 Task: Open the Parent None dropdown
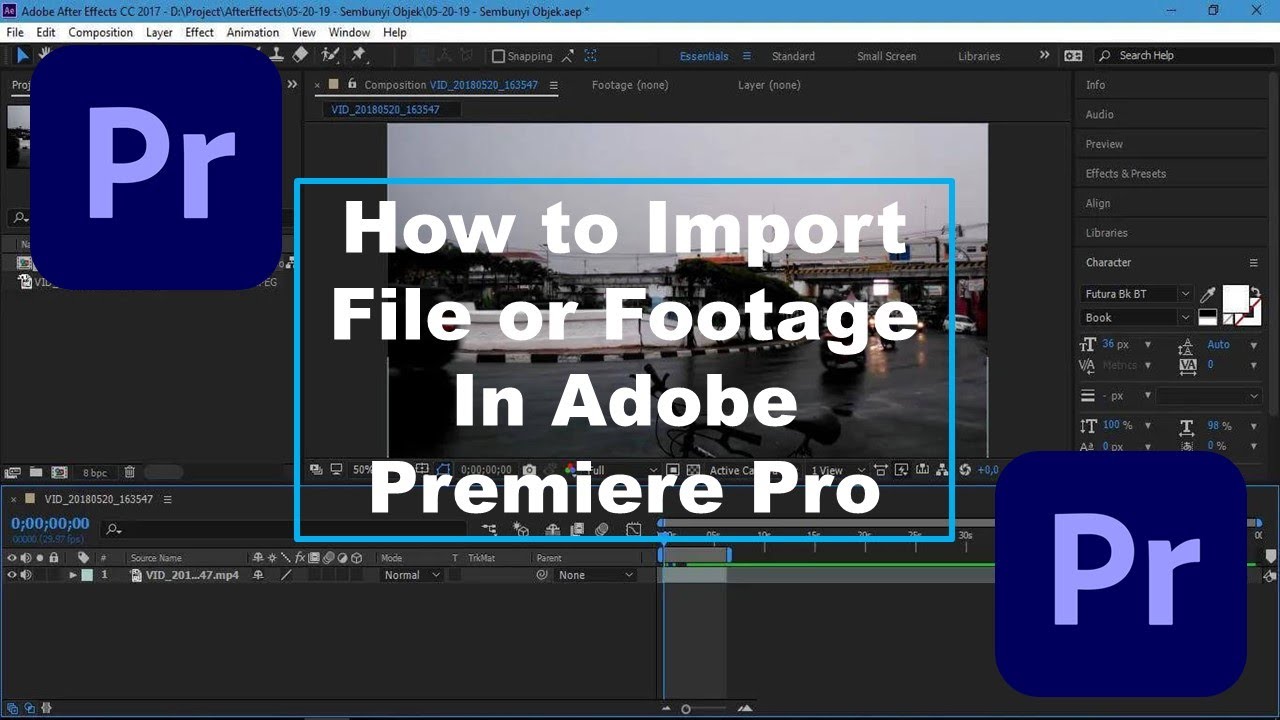pyautogui.click(x=595, y=575)
